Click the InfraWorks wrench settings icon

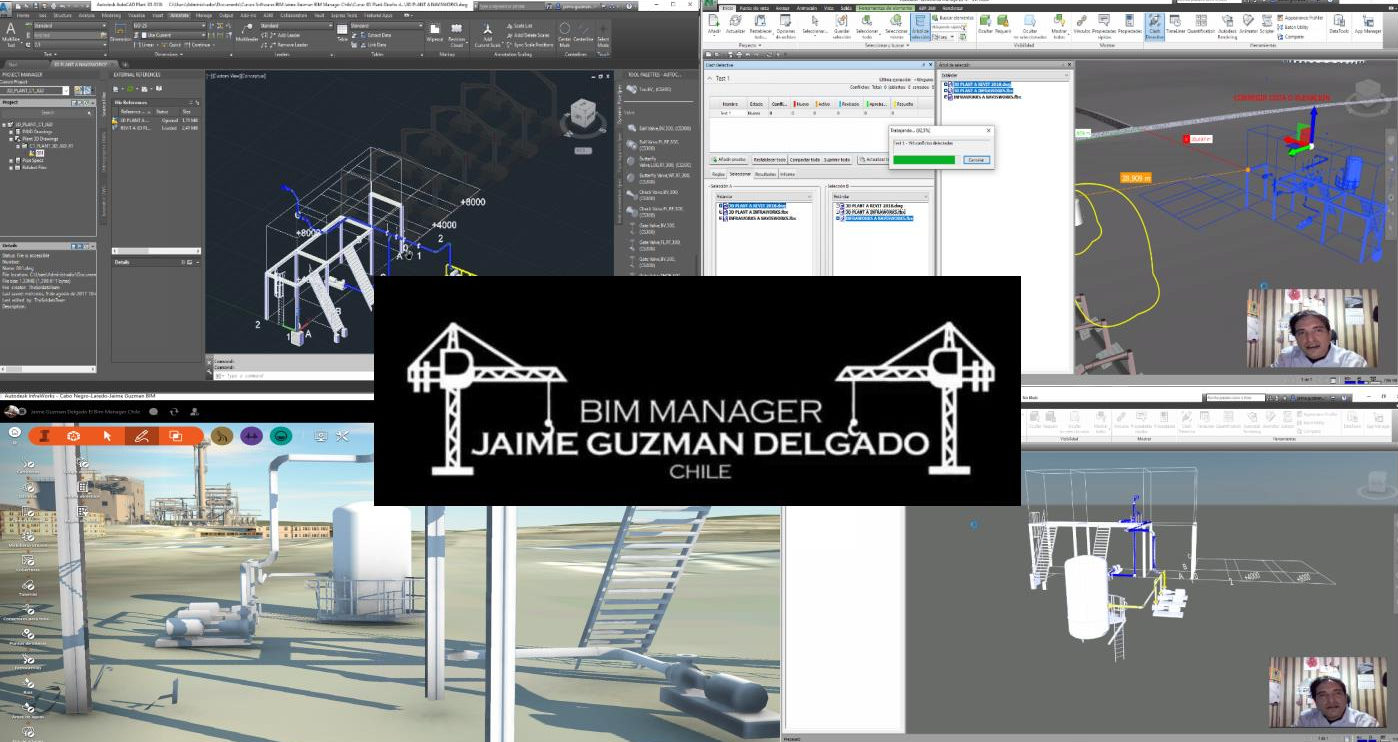(342, 436)
